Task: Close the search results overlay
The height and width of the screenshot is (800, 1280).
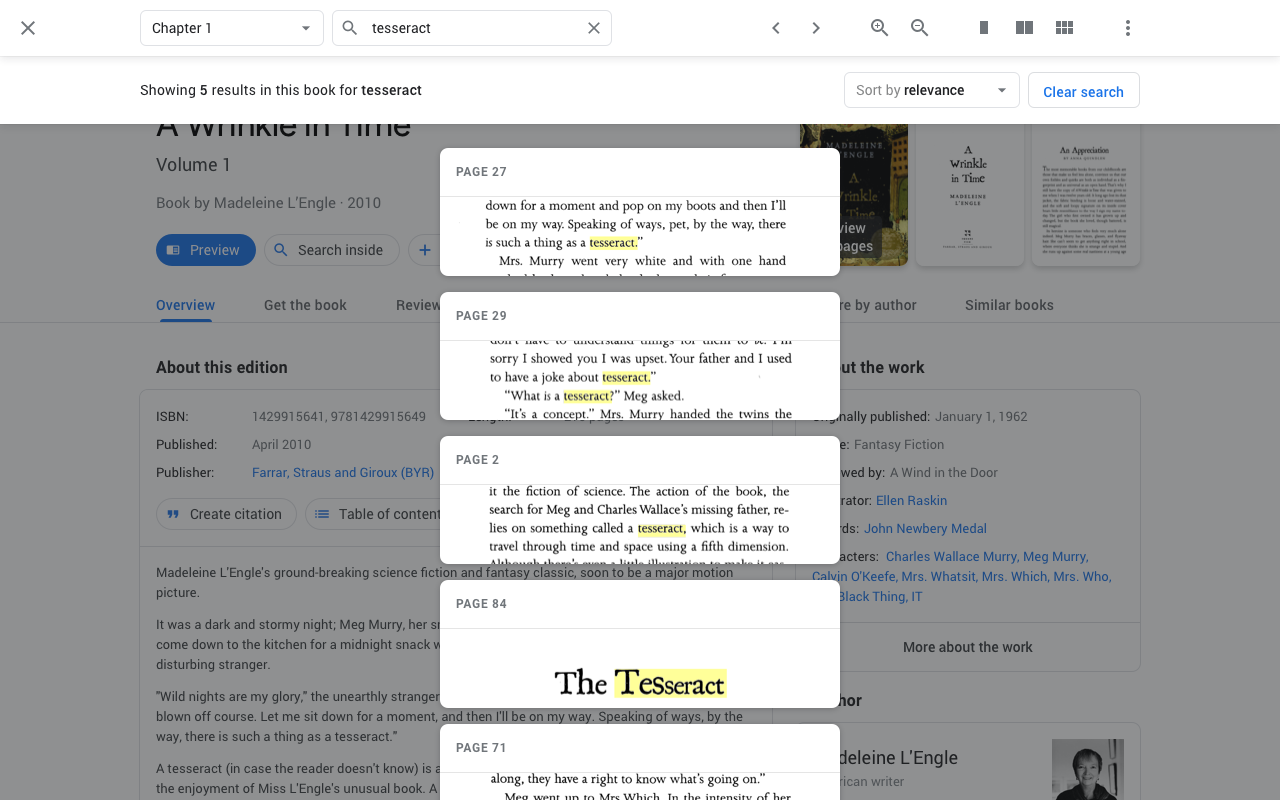Action: coord(27,27)
